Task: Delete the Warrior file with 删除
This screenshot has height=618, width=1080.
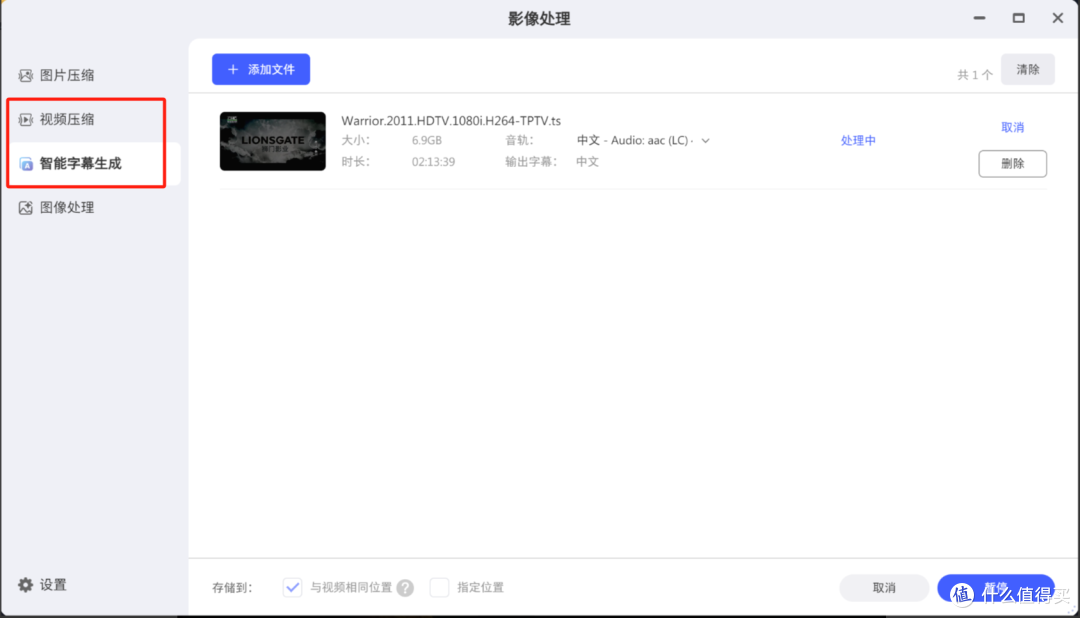Action: pos(1012,164)
